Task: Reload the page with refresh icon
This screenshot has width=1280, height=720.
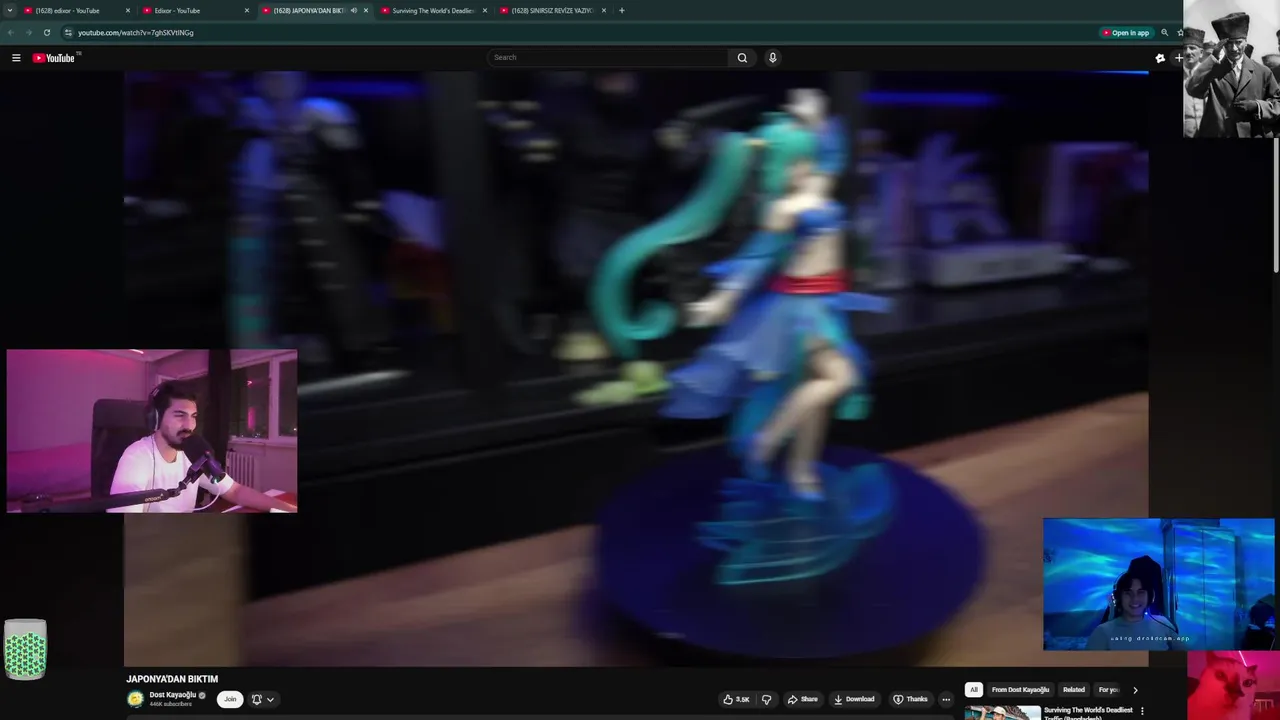Action: tap(46, 33)
